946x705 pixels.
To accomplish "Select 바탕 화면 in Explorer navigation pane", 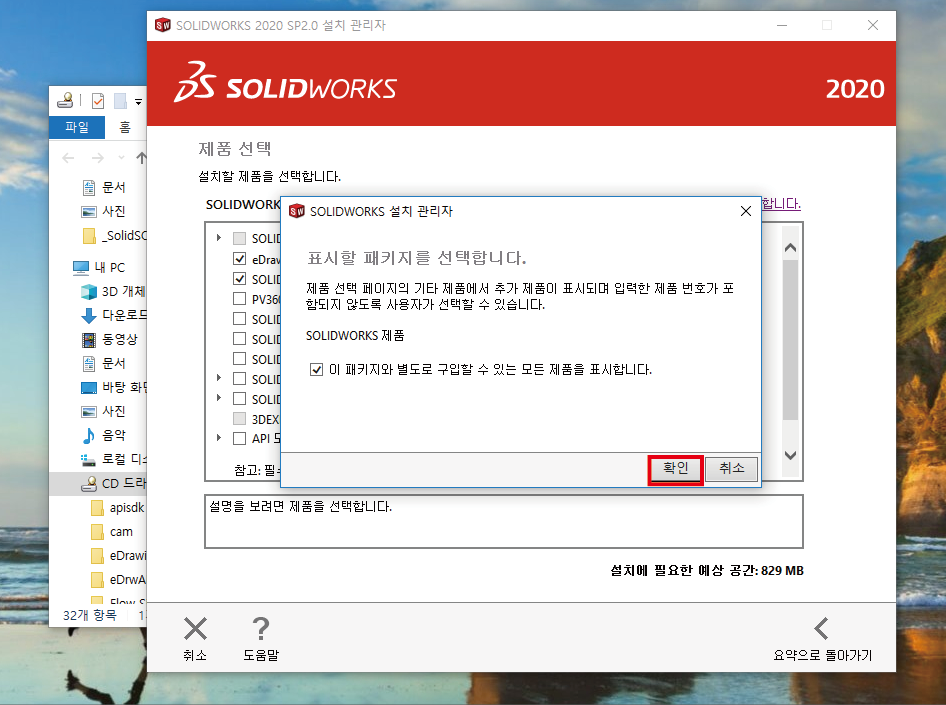I will coord(113,387).
